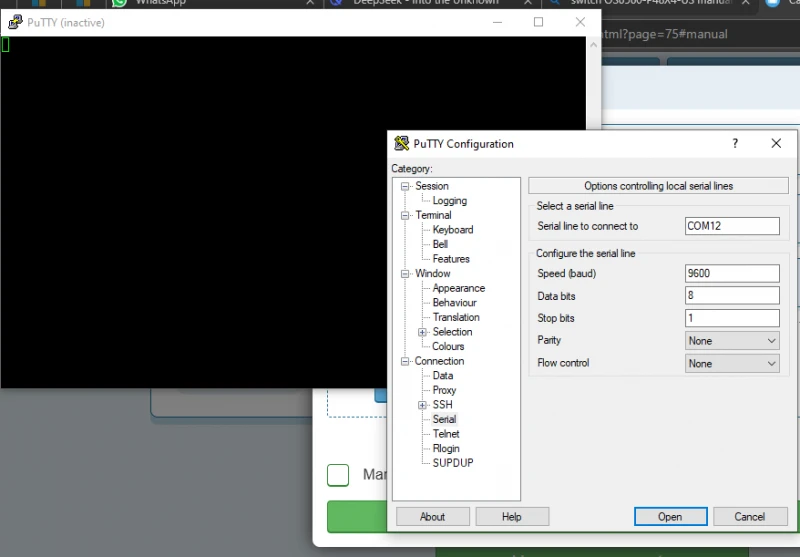Select the Window category
Viewport: 800px width, 557px height.
[x=433, y=273]
